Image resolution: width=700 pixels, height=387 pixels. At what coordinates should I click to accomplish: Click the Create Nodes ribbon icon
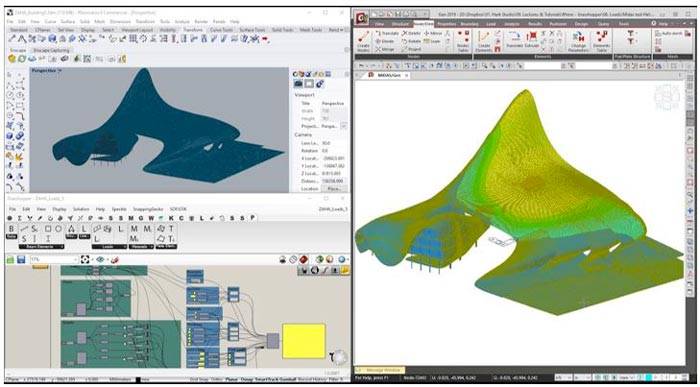pos(363,41)
